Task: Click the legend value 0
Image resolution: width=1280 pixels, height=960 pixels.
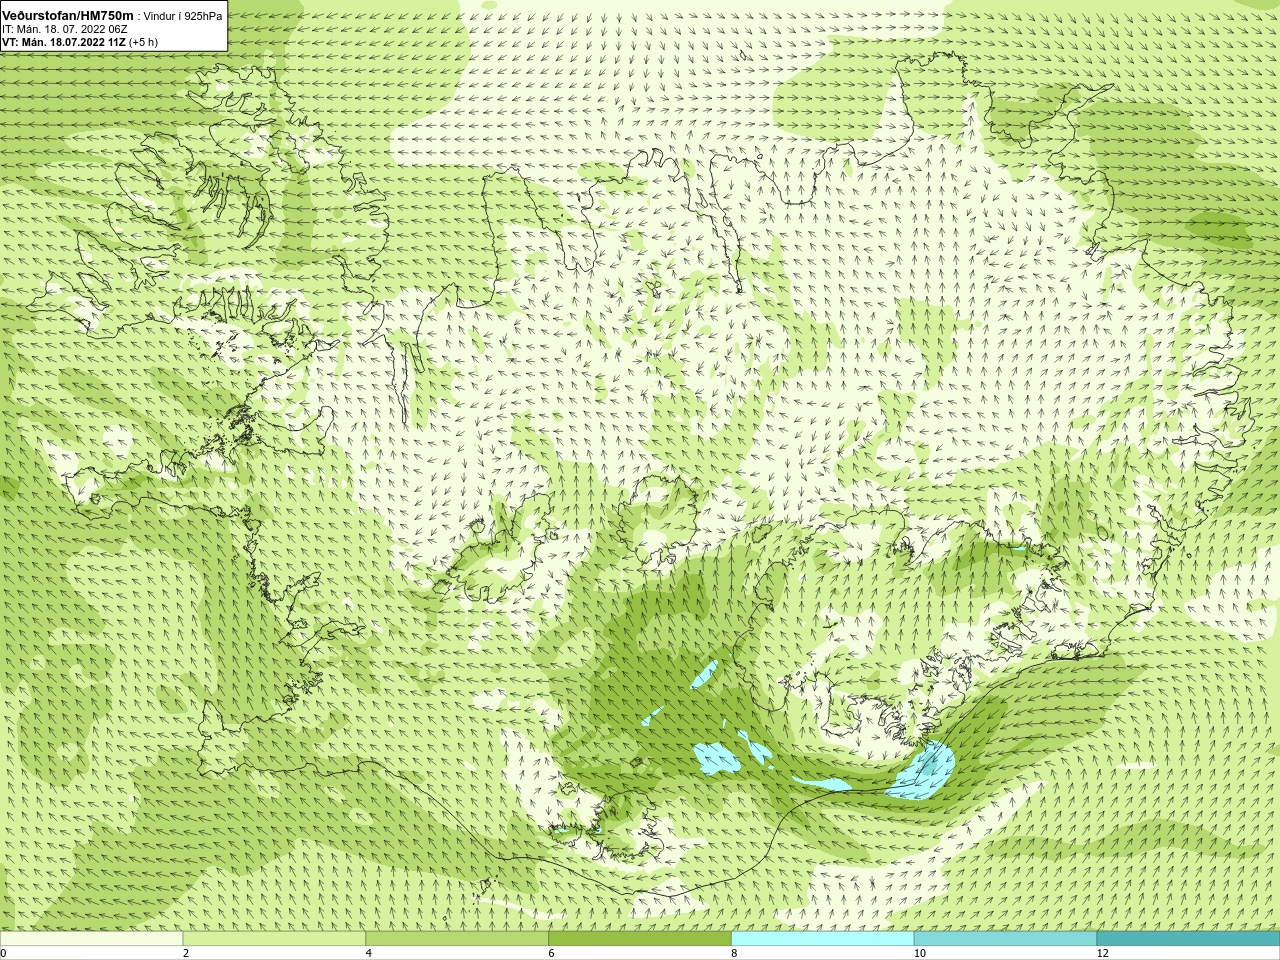Action: [x=4, y=953]
